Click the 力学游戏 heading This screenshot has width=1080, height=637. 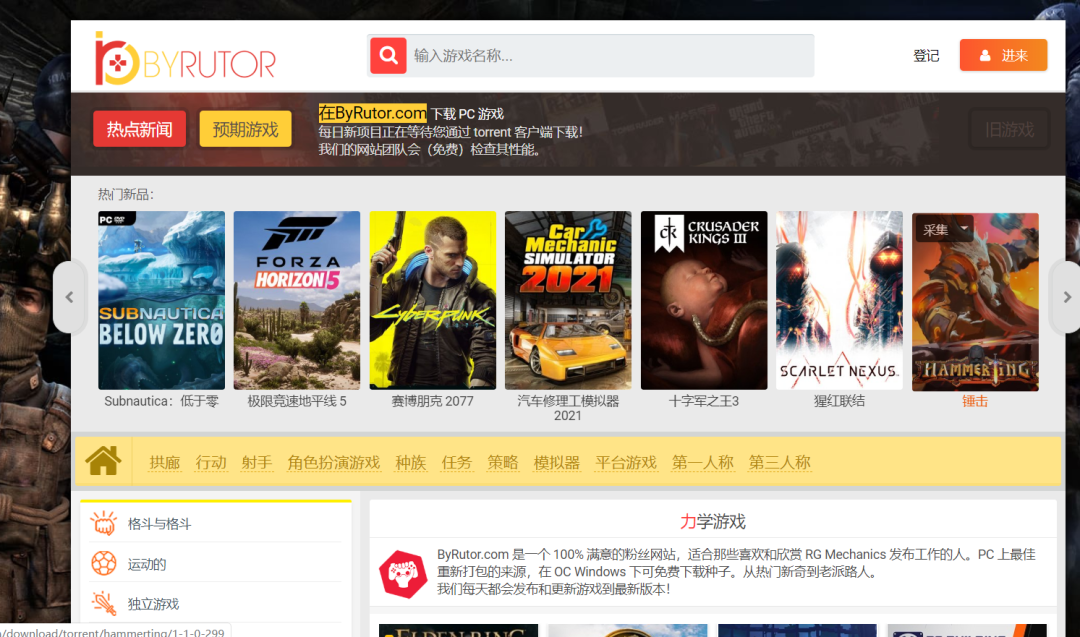713,521
